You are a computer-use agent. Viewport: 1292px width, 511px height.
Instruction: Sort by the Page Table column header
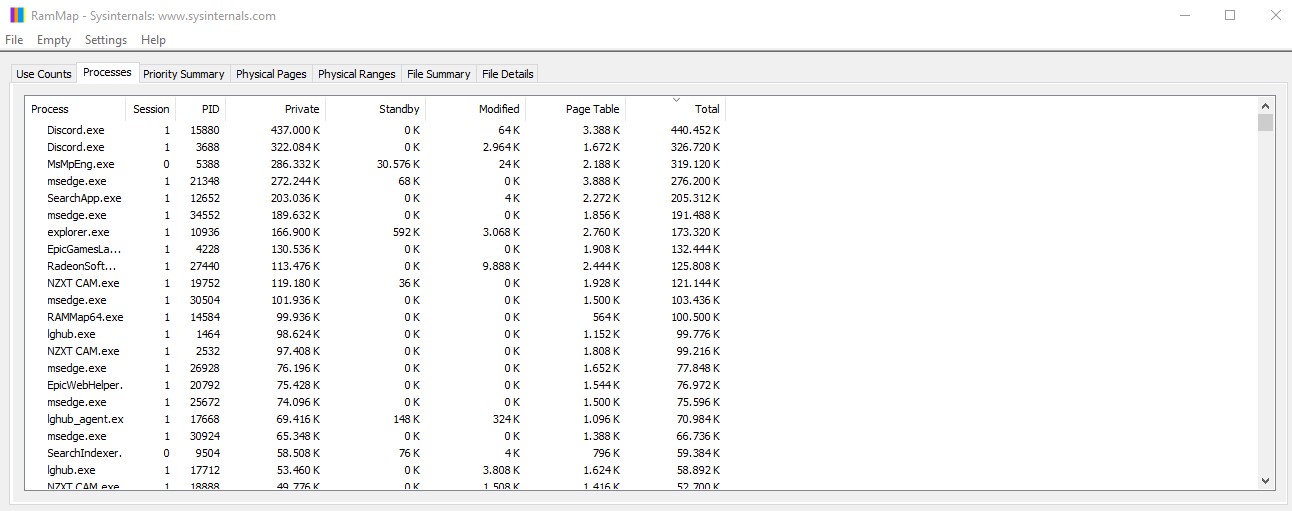click(576, 109)
